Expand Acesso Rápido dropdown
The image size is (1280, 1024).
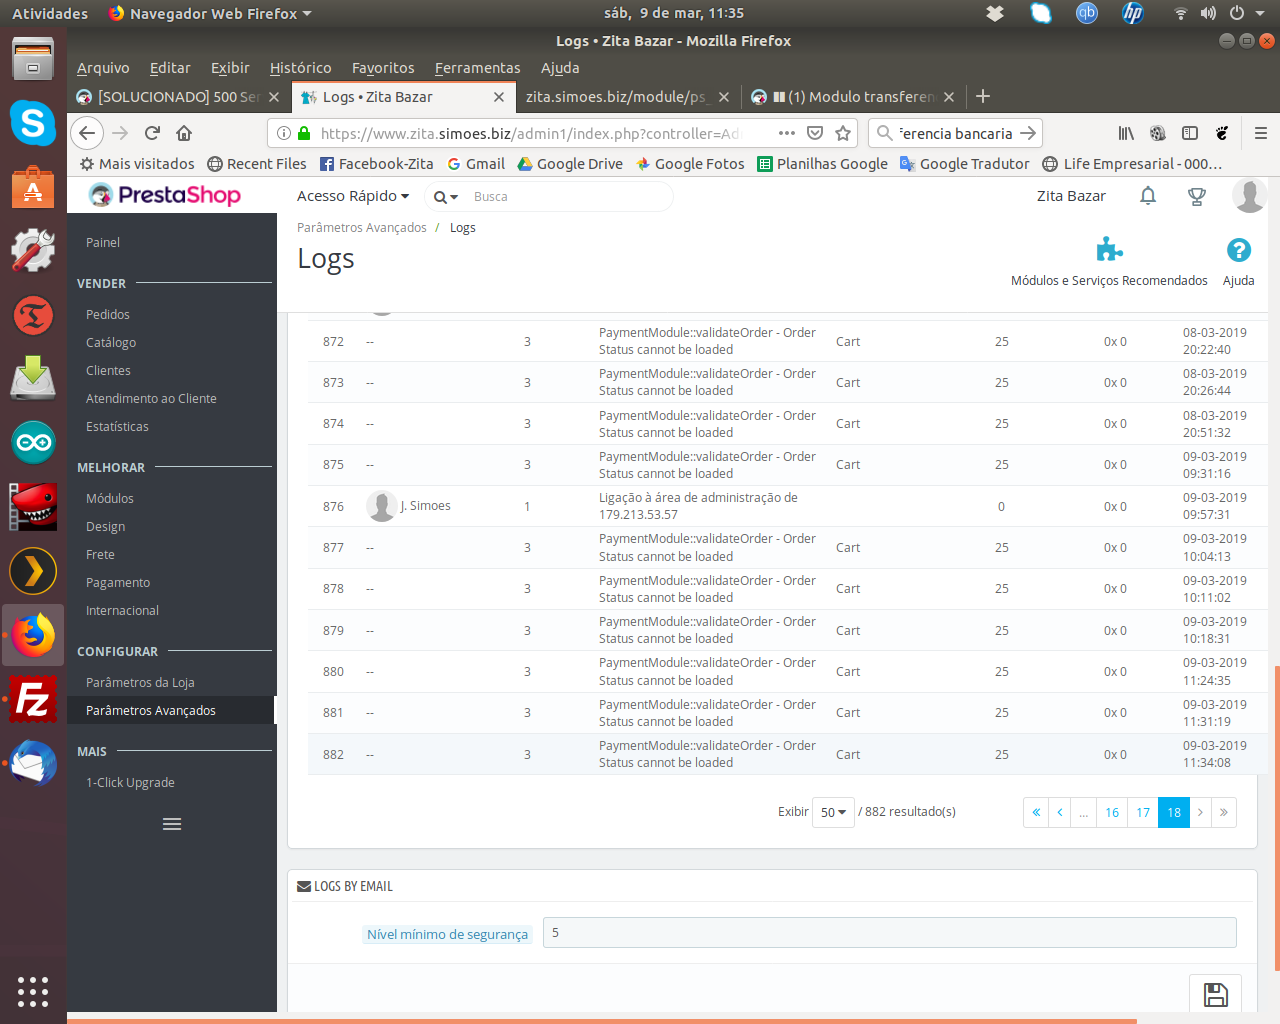[352, 196]
